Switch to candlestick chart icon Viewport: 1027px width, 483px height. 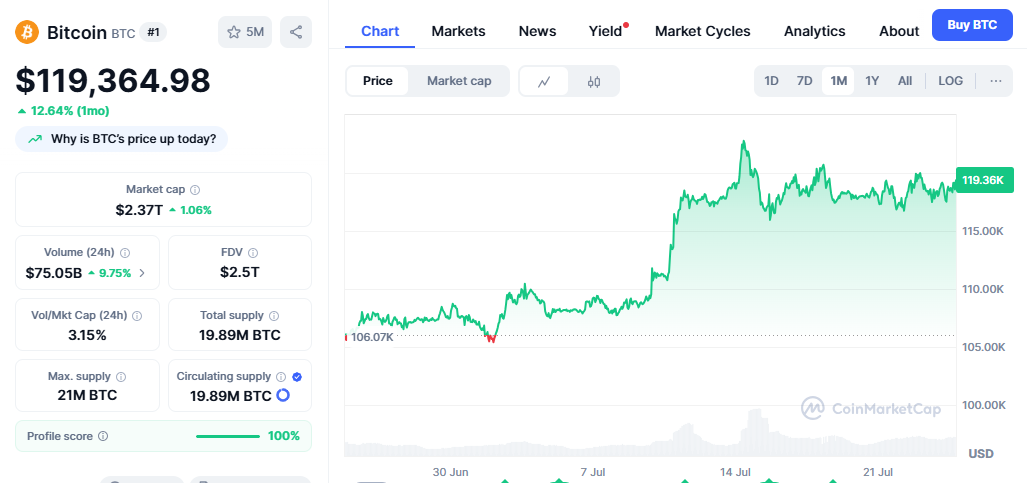[x=593, y=81]
